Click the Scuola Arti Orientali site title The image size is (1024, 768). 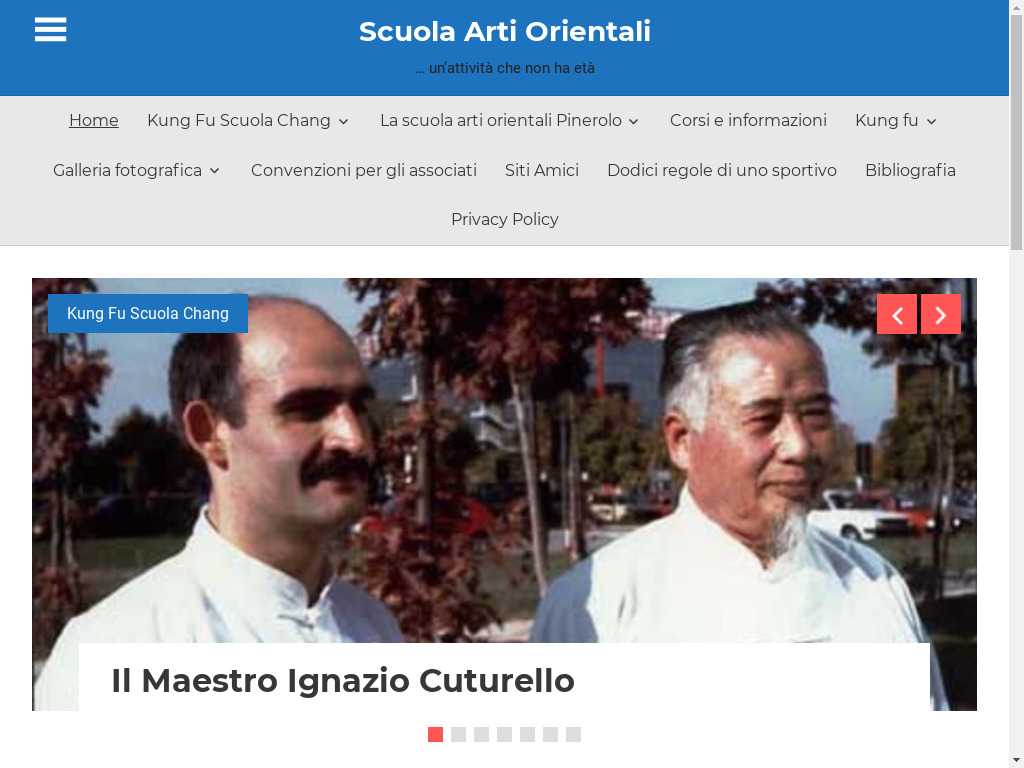[505, 31]
